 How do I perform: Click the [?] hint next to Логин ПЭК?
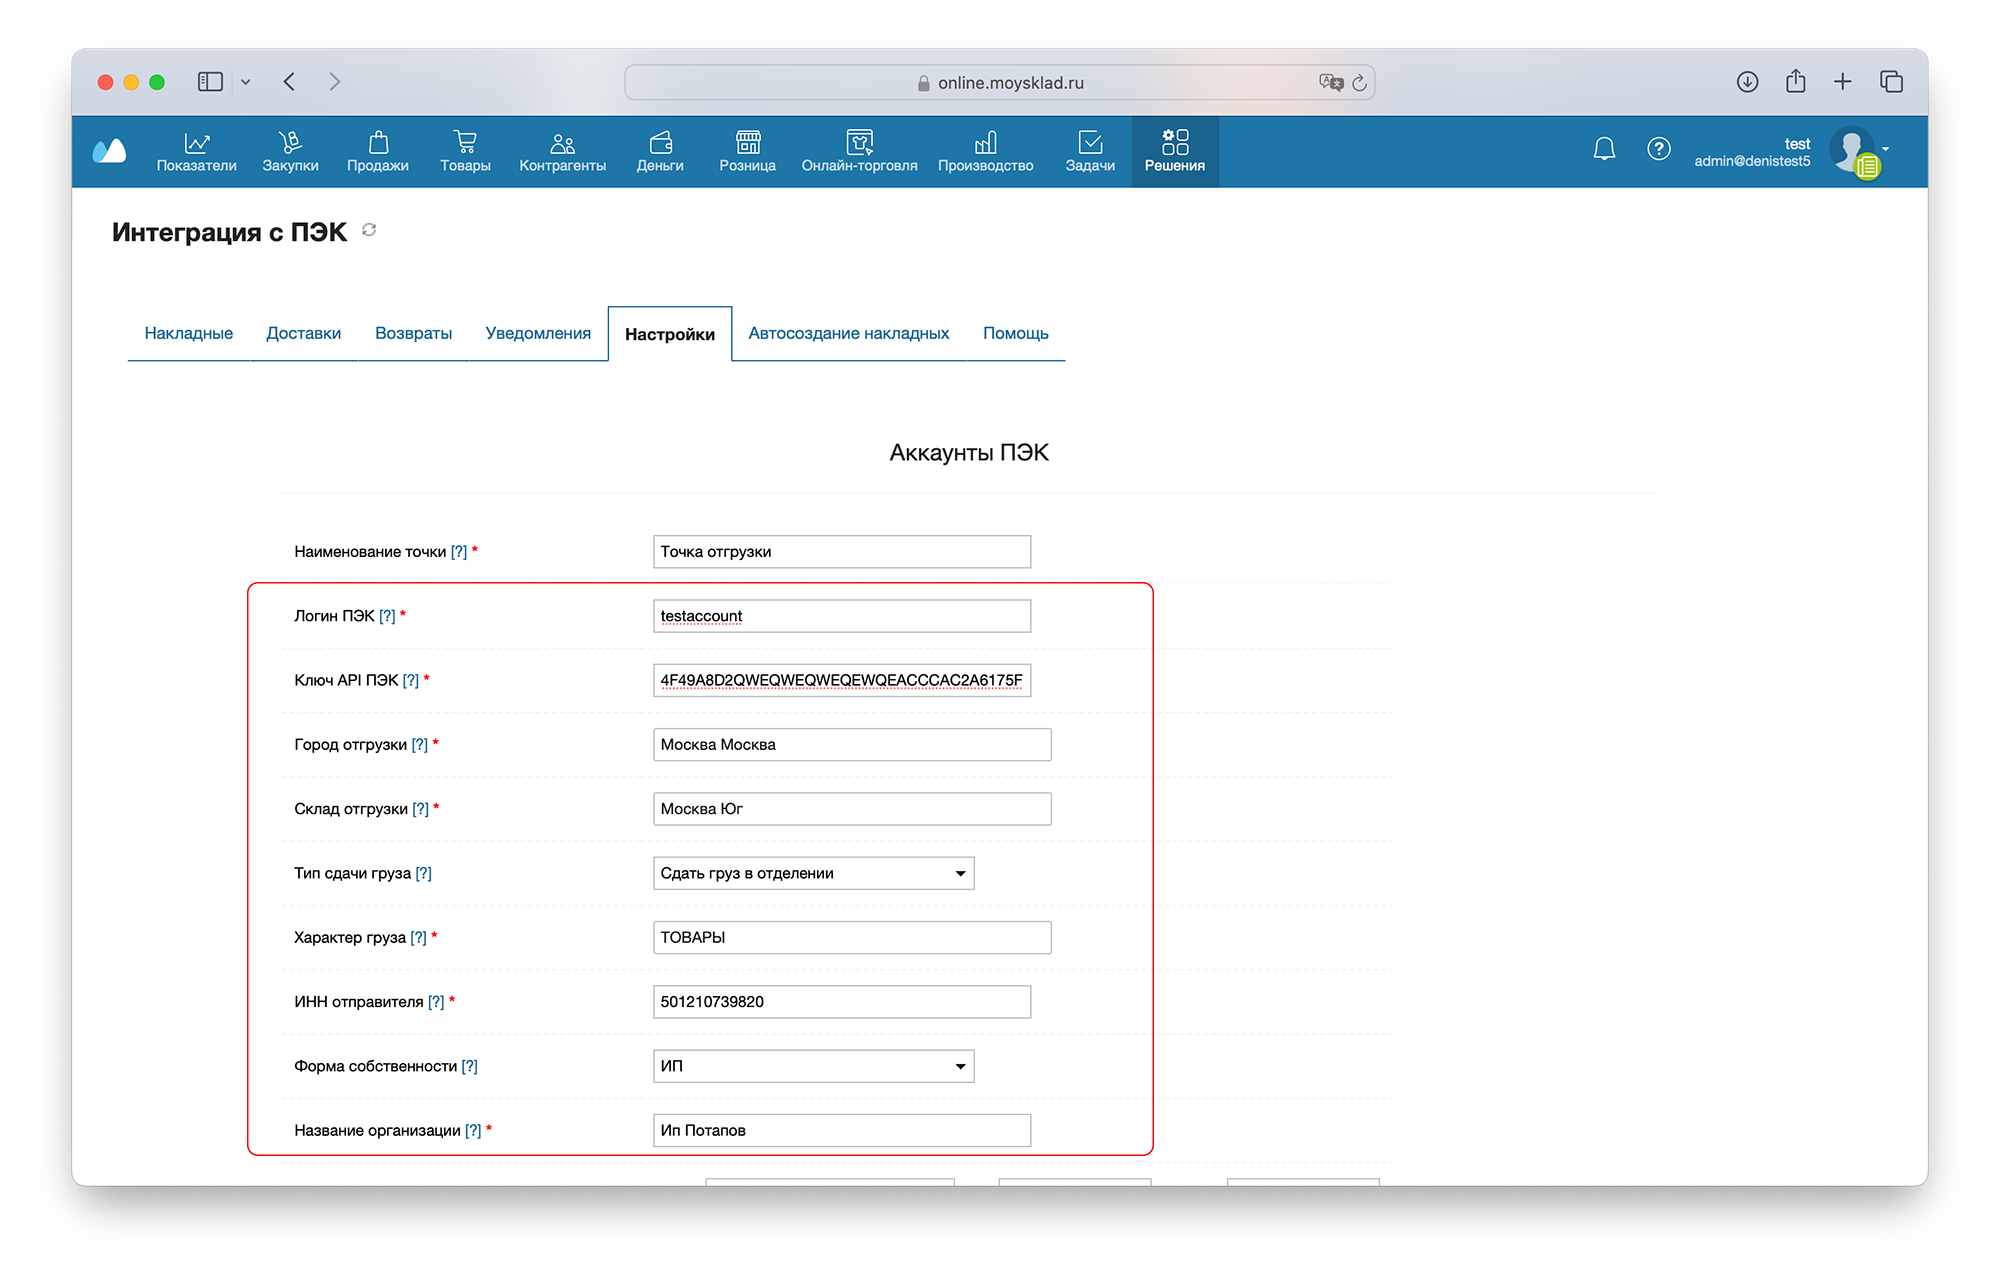387,616
